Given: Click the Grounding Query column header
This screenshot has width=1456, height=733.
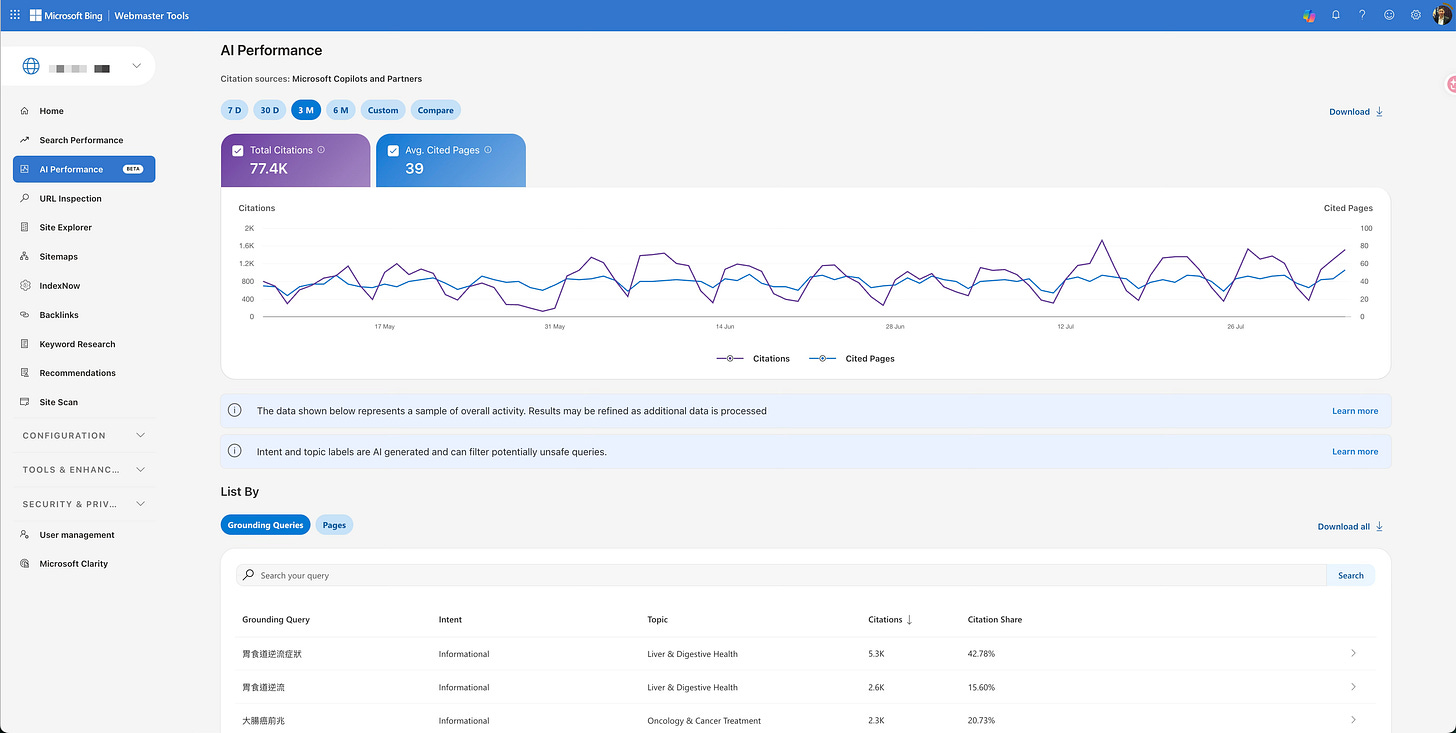Looking at the screenshot, I should point(276,620).
